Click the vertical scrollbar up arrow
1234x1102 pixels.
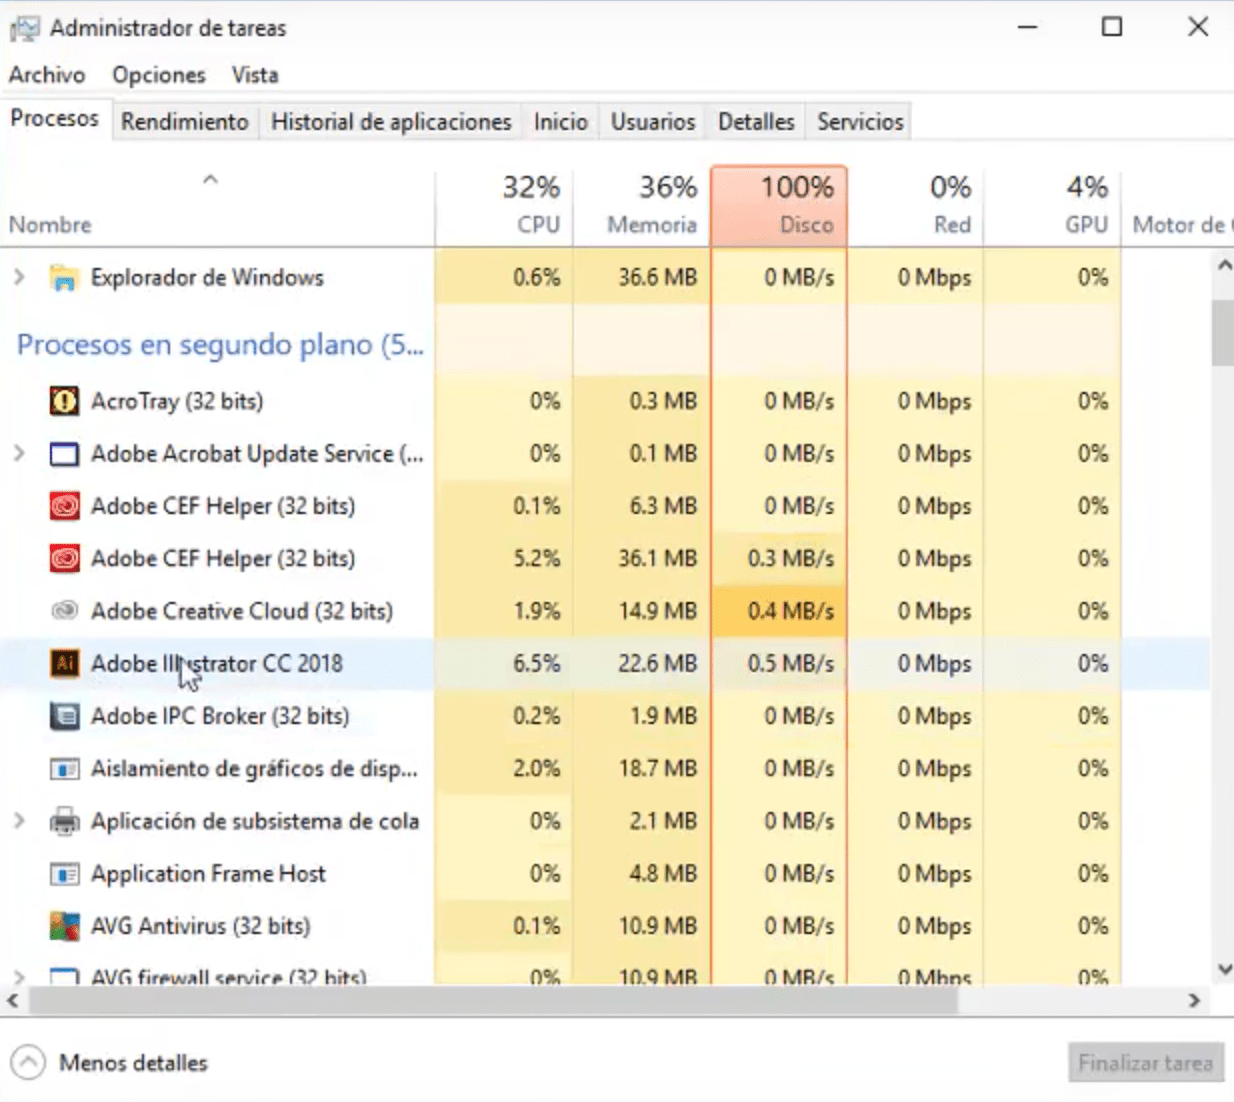tap(1223, 266)
